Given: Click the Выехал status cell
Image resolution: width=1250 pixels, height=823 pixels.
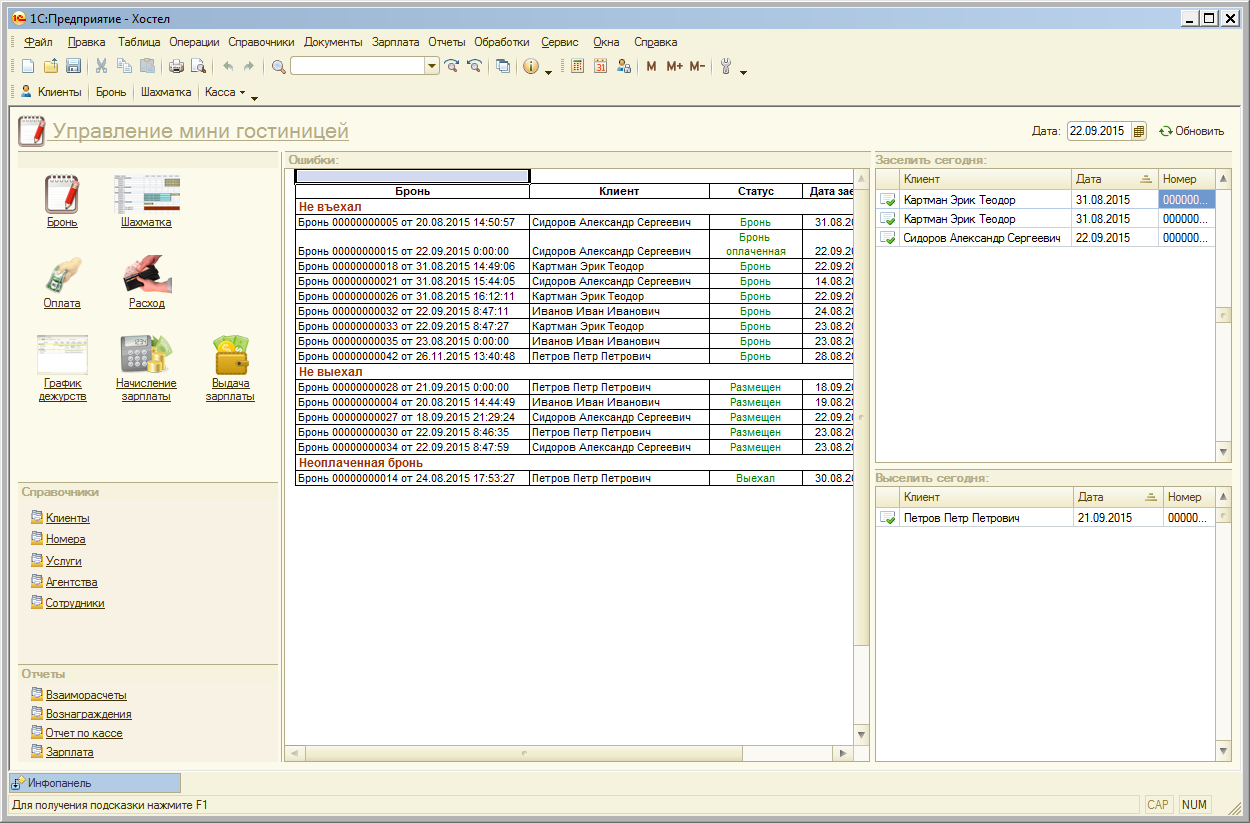Looking at the screenshot, I should (756, 479).
